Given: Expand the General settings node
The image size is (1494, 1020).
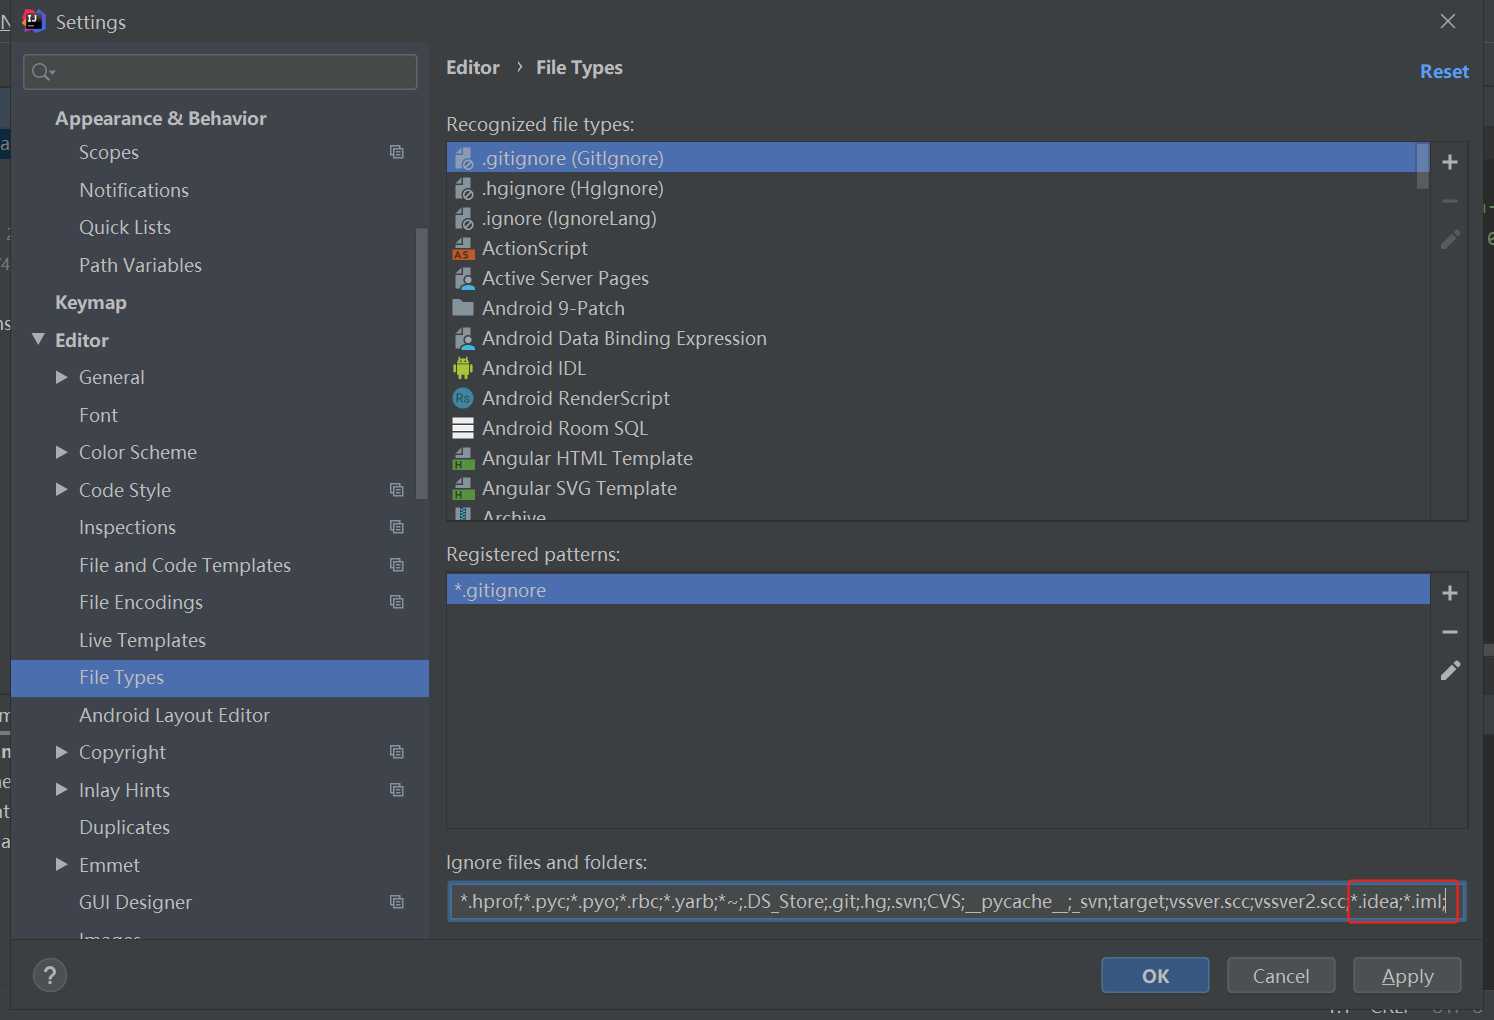Looking at the screenshot, I should click(x=61, y=377).
